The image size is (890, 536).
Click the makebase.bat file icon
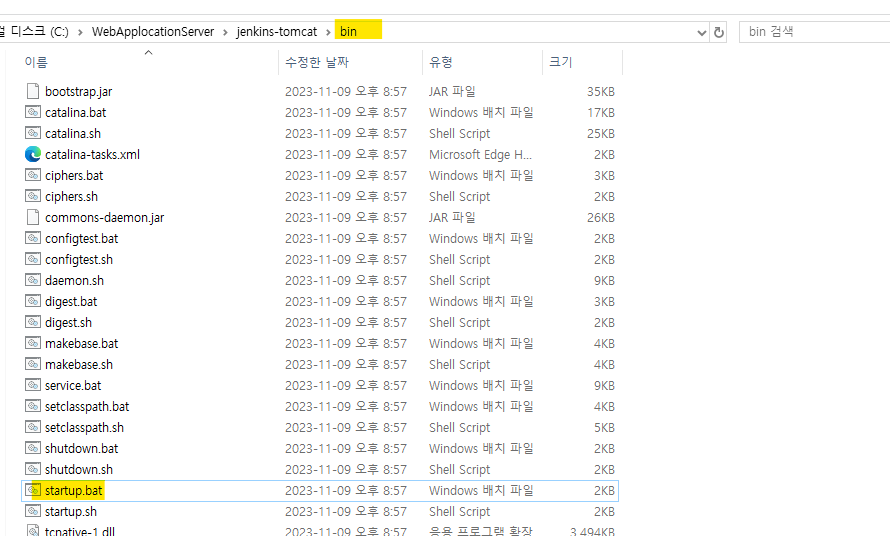coord(33,343)
